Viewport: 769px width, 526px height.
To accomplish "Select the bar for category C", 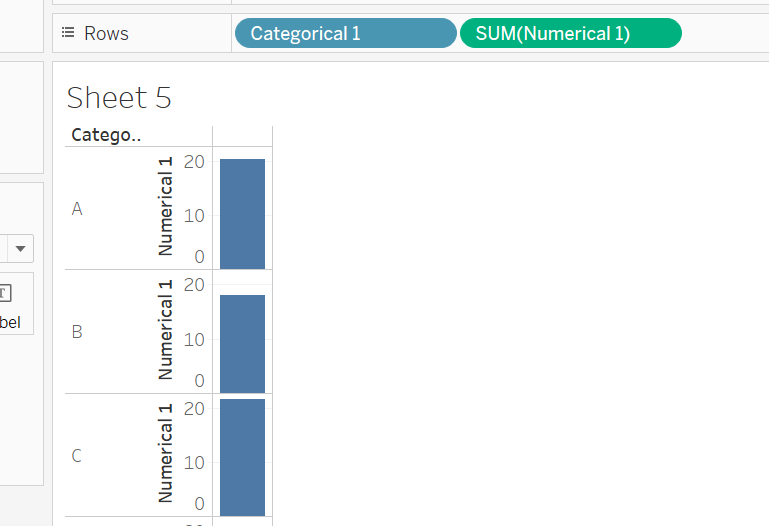I will (x=242, y=457).
